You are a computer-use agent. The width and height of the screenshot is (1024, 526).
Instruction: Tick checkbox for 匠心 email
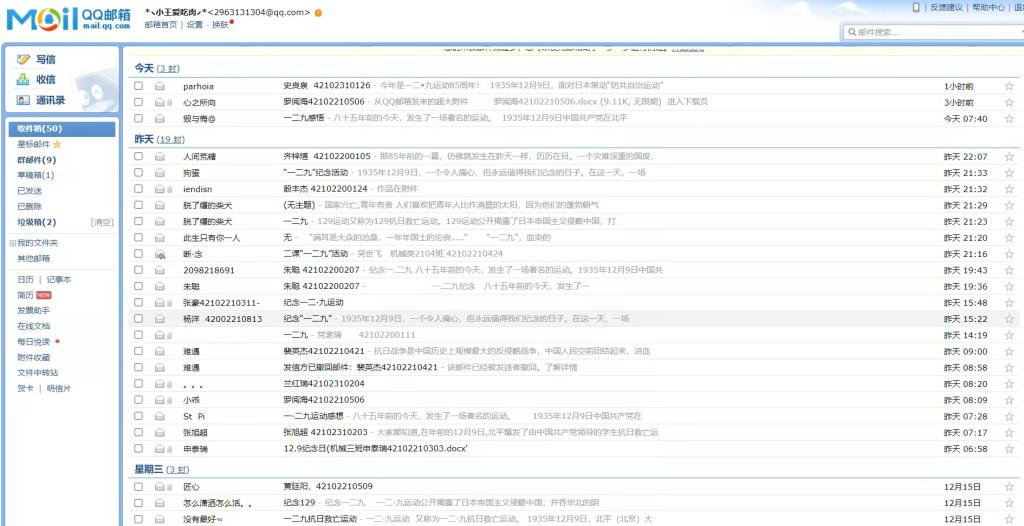138,487
